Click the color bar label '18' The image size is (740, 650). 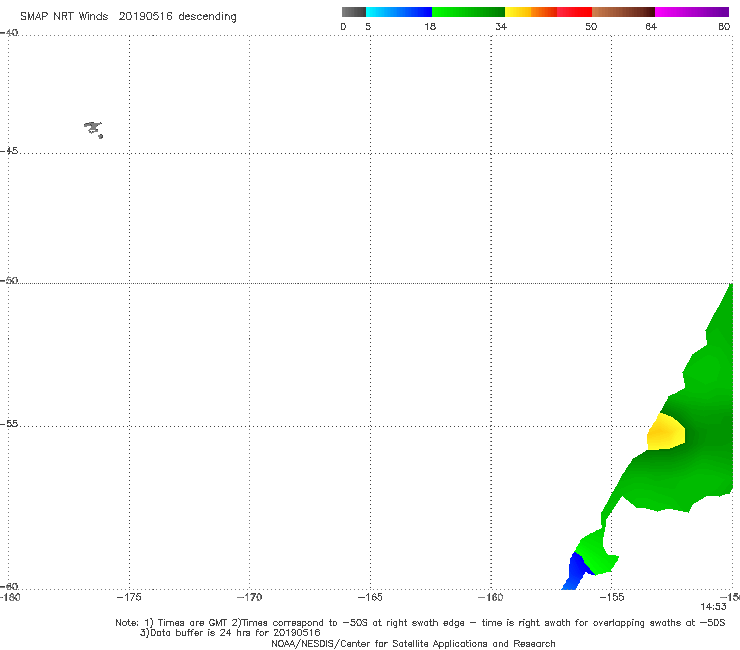pos(430,26)
